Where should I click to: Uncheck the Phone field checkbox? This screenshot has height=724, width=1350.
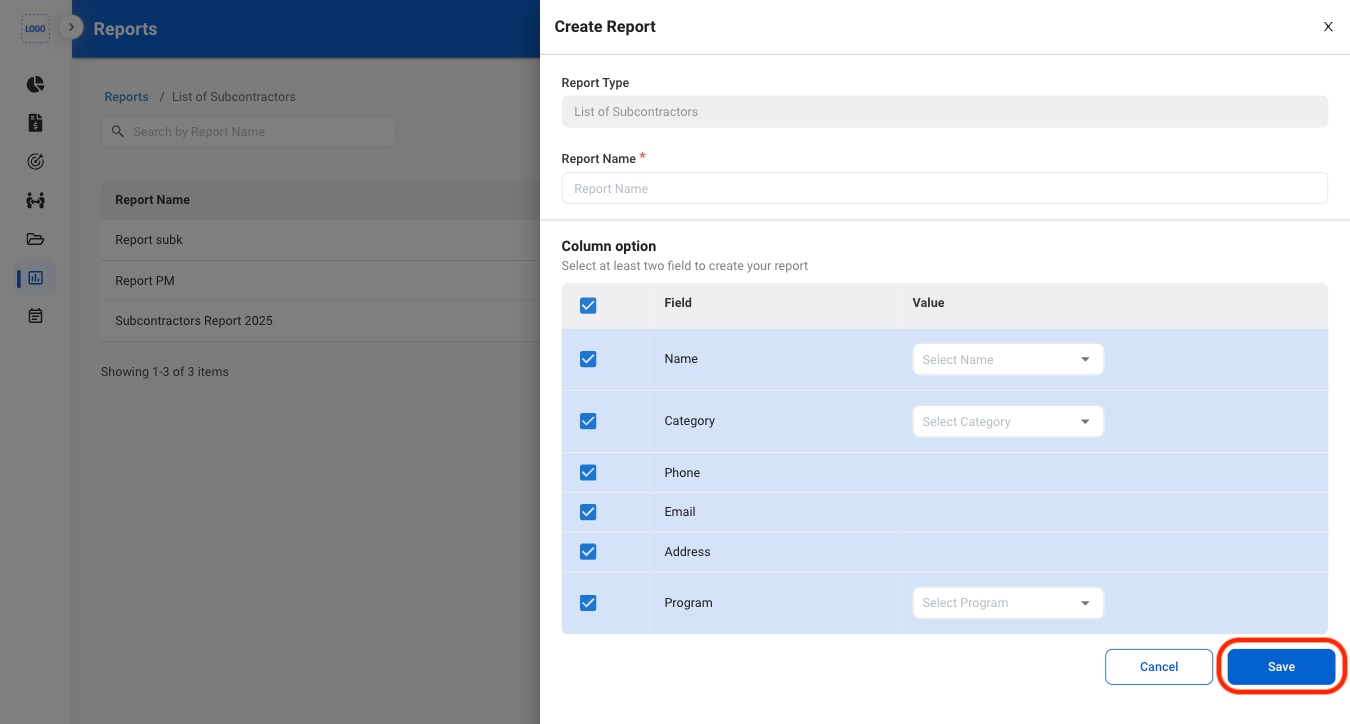click(x=588, y=472)
